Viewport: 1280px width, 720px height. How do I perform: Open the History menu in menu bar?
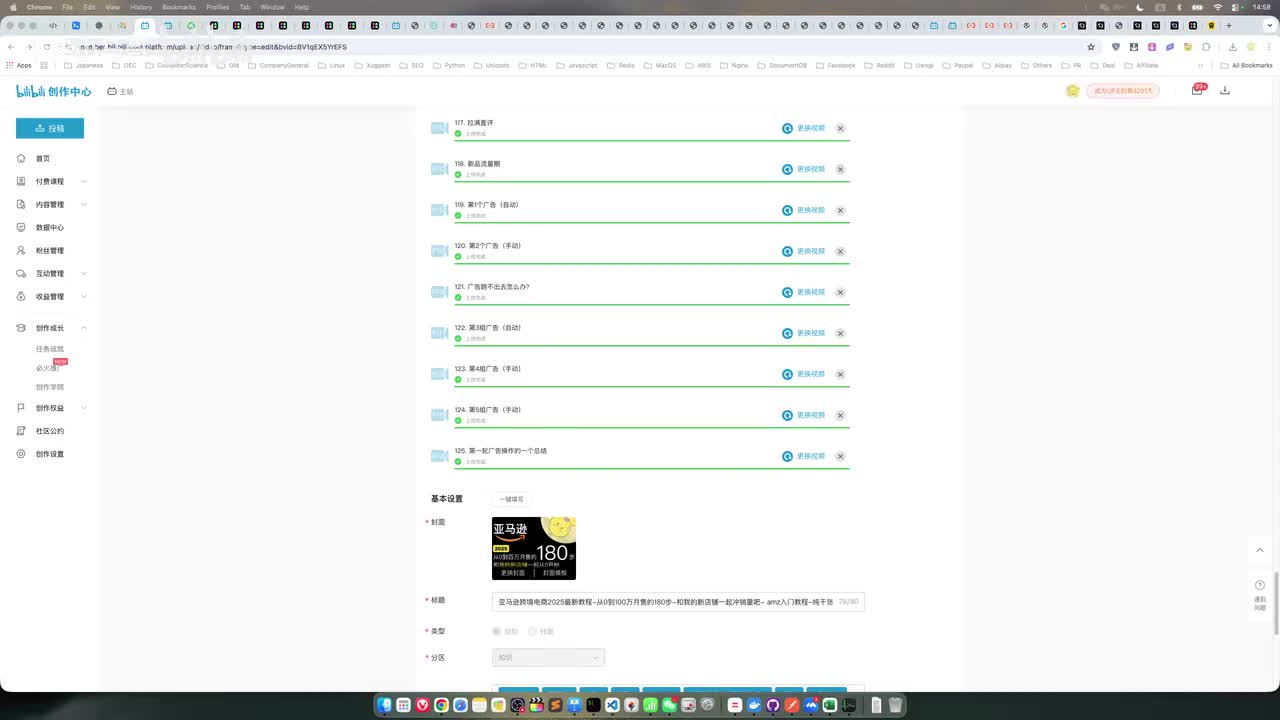(x=141, y=7)
